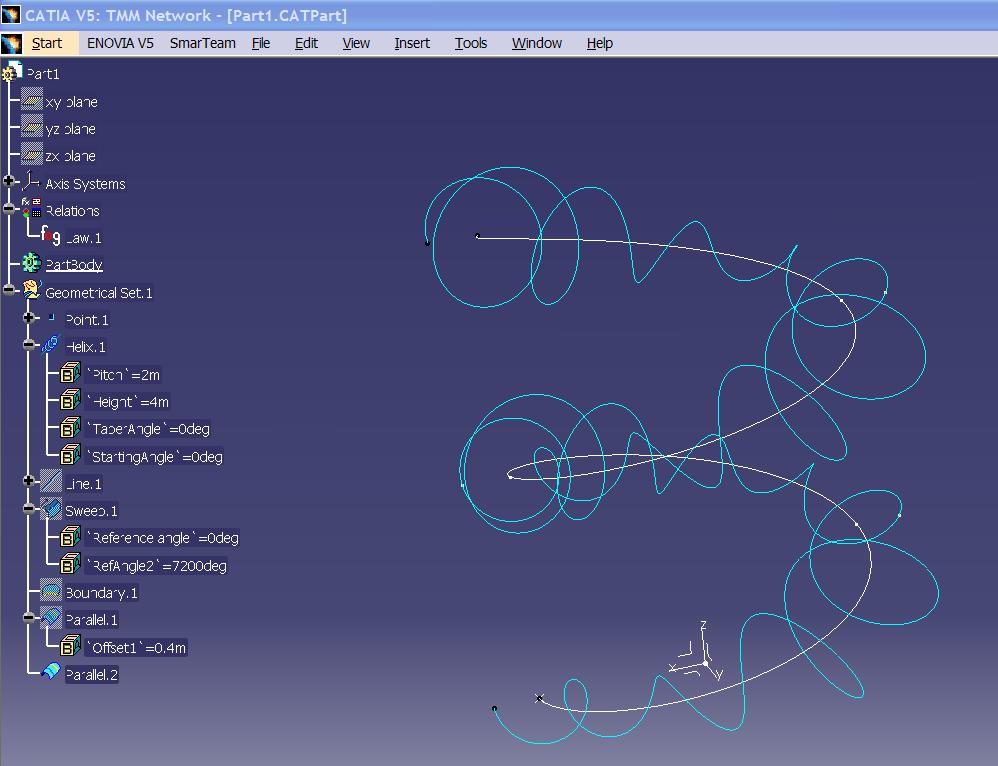Open the Edit menu
The image size is (998, 766).
pyautogui.click(x=306, y=43)
